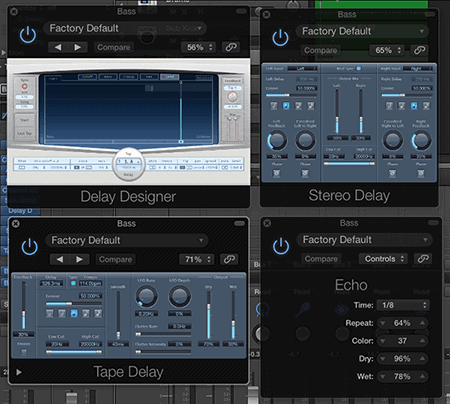Viewport: 450px width, 404px height.
Task: Click the Feedback knob in Delay Designer
Action: [x=232, y=97]
